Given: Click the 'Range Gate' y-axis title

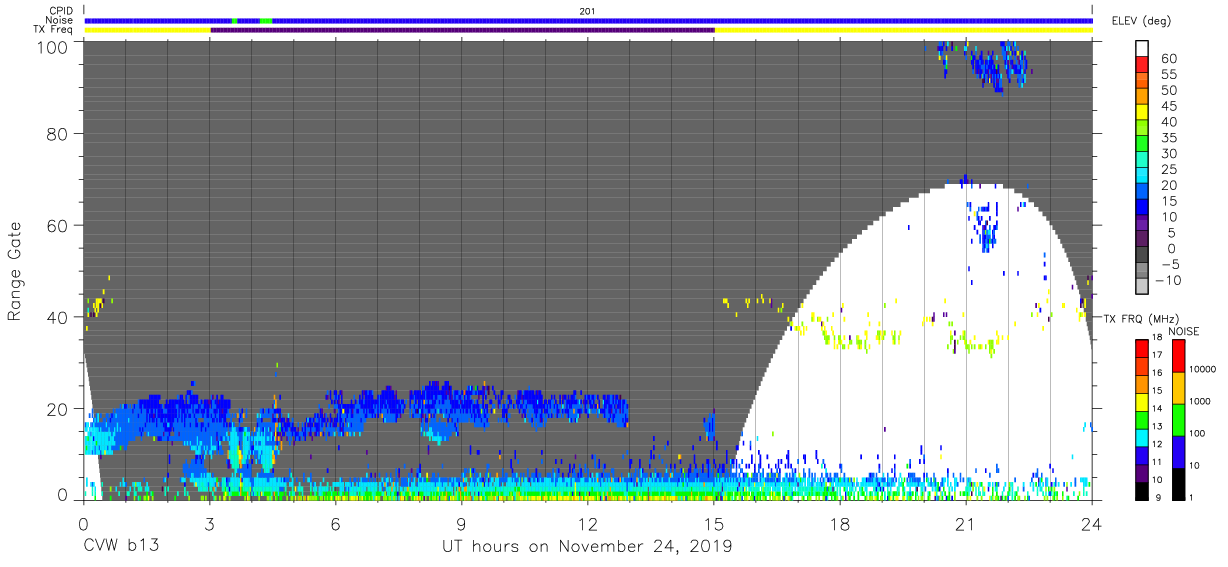Looking at the screenshot, I should coord(15,271).
